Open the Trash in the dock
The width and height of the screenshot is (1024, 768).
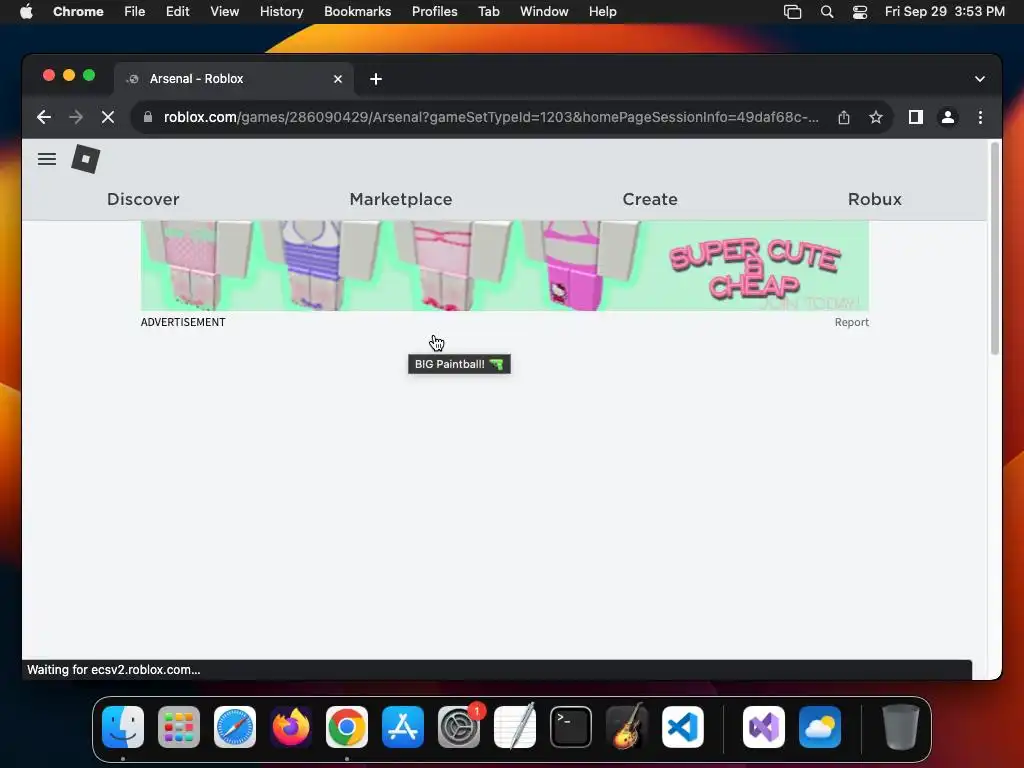tap(901, 727)
